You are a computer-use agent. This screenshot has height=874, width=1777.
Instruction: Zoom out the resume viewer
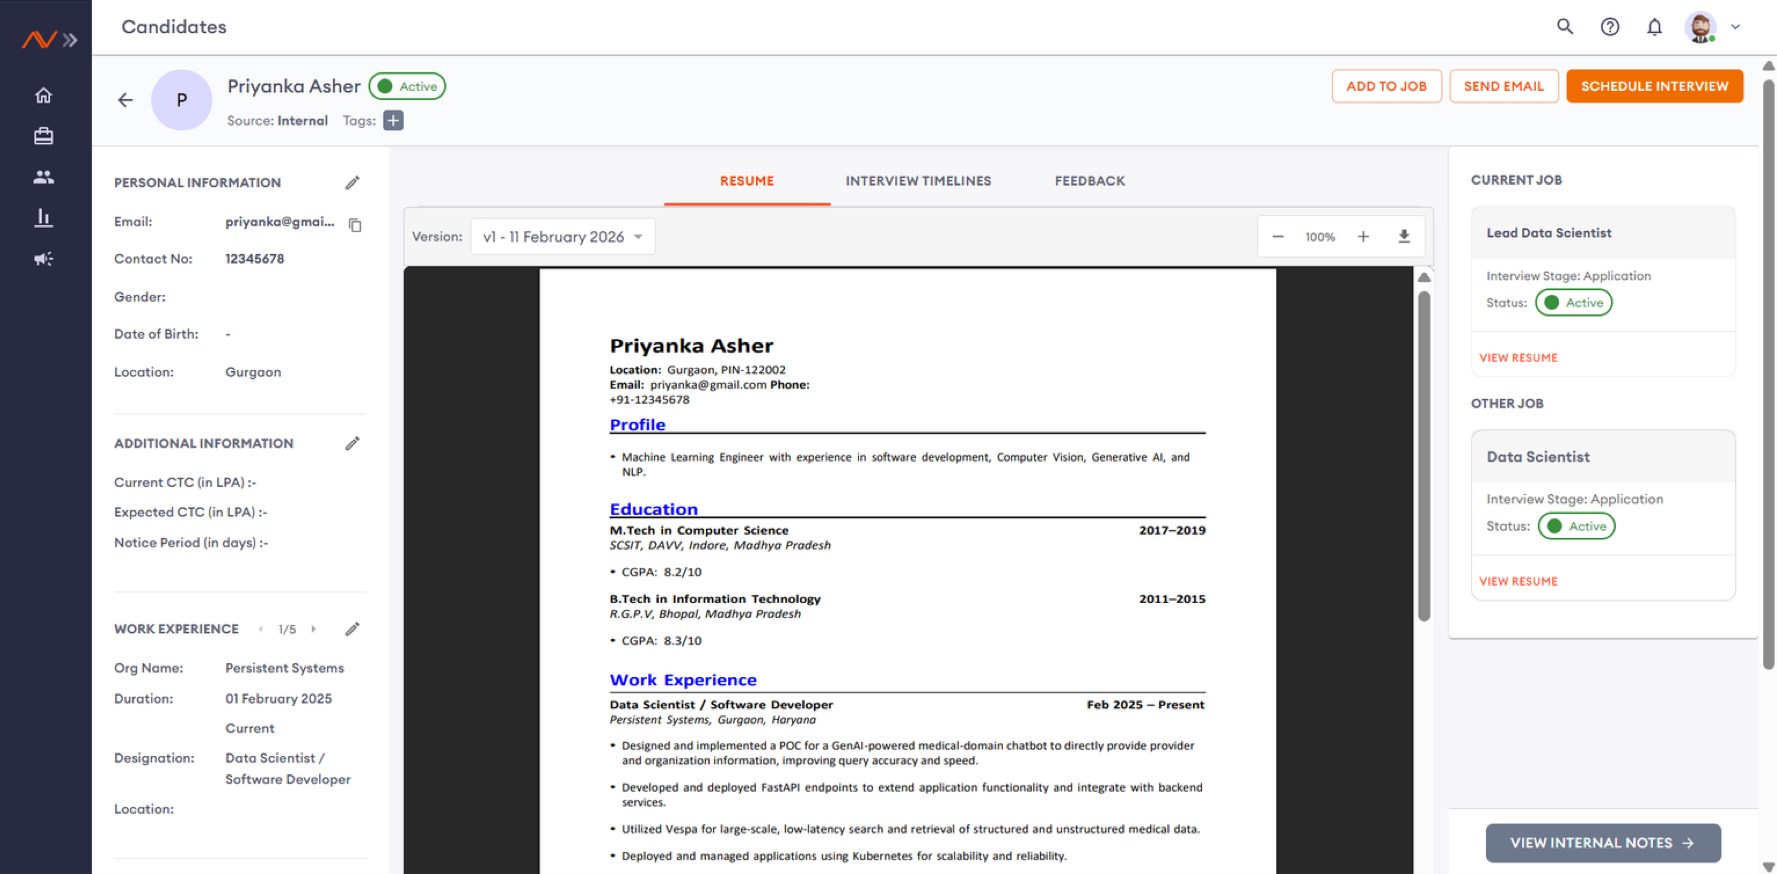[x=1278, y=237]
